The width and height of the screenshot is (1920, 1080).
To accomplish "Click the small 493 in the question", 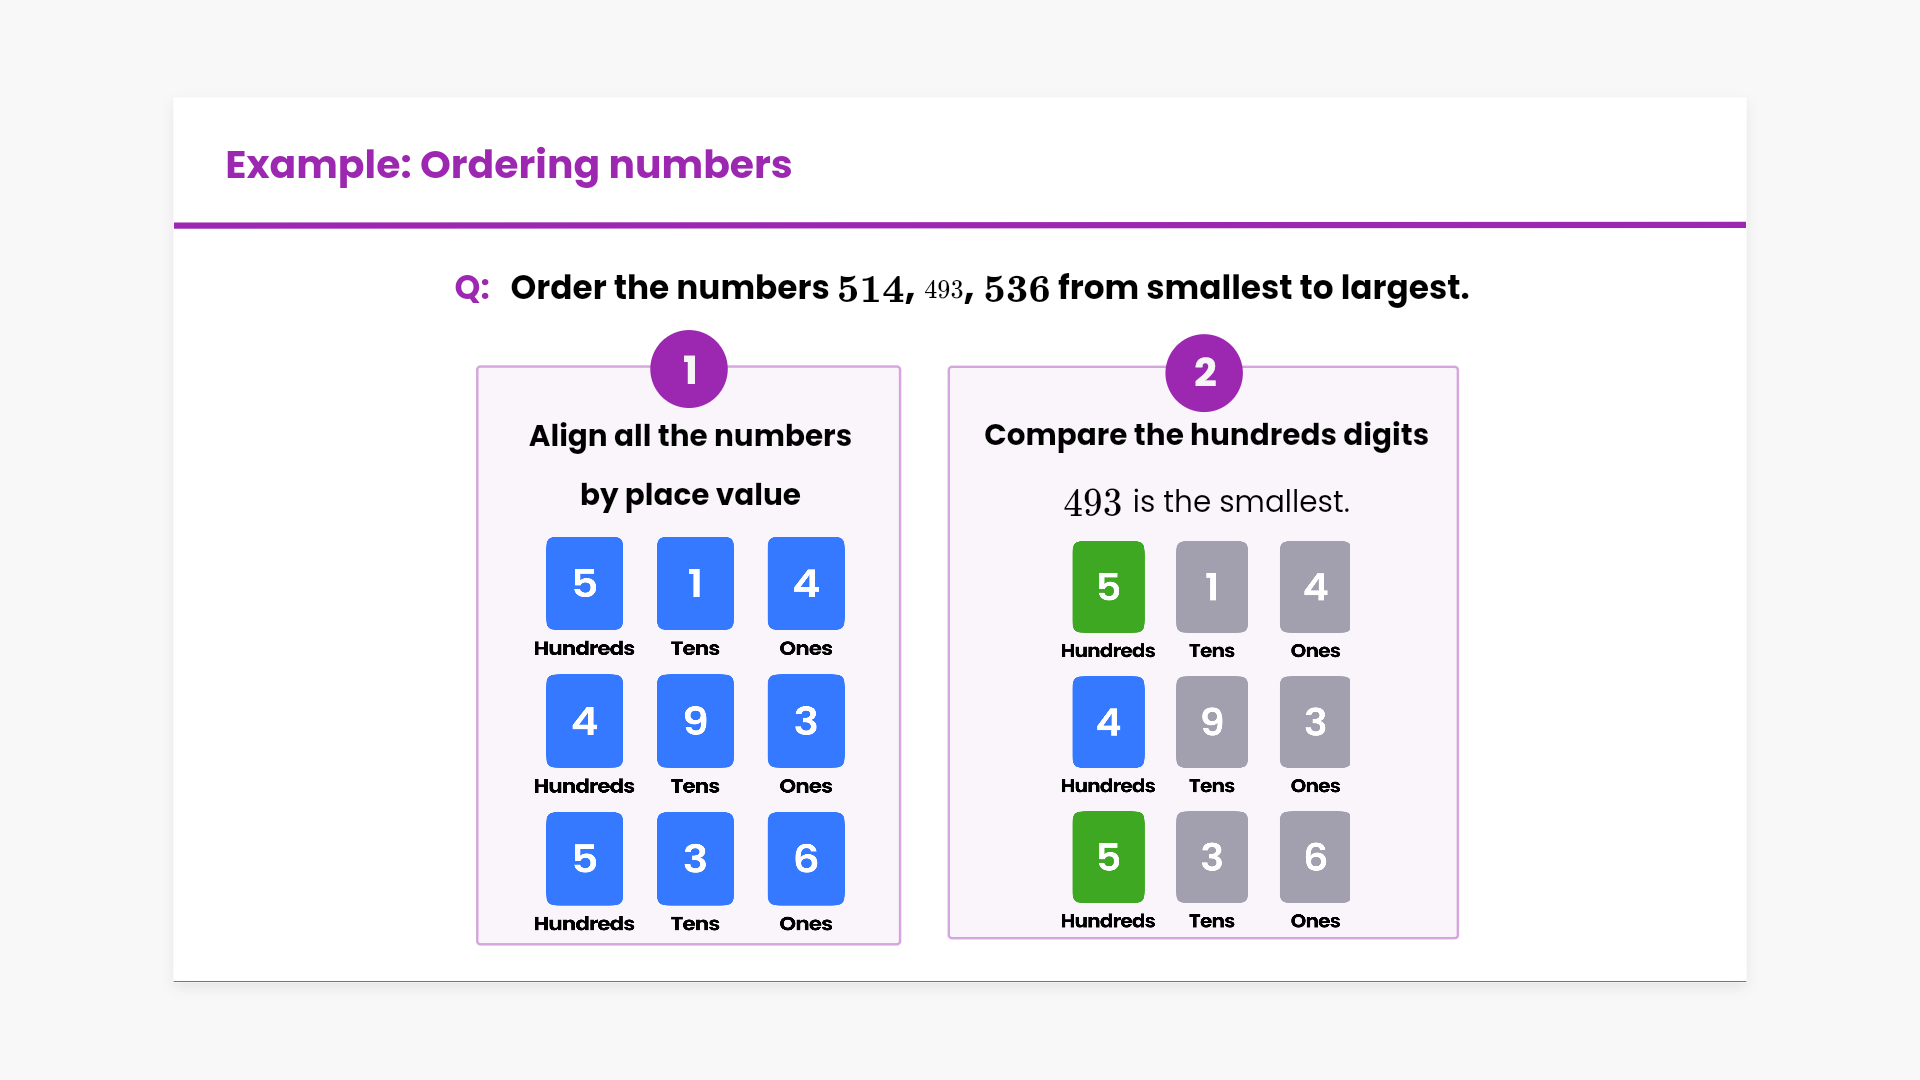I will point(943,290).
